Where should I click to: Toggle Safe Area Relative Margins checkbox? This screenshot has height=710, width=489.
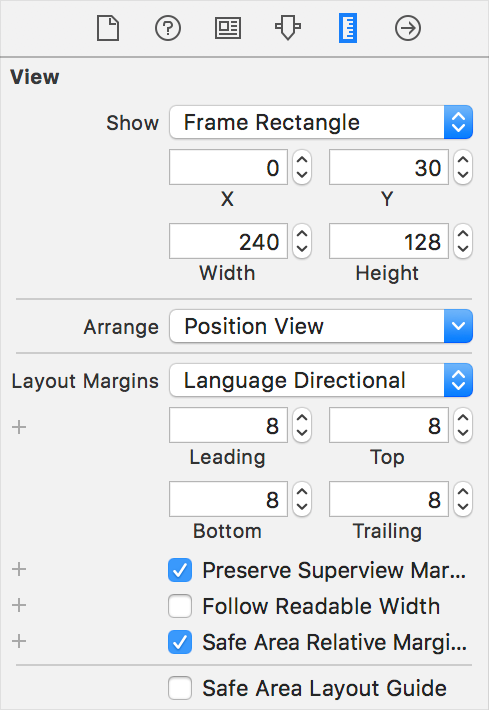180,642
